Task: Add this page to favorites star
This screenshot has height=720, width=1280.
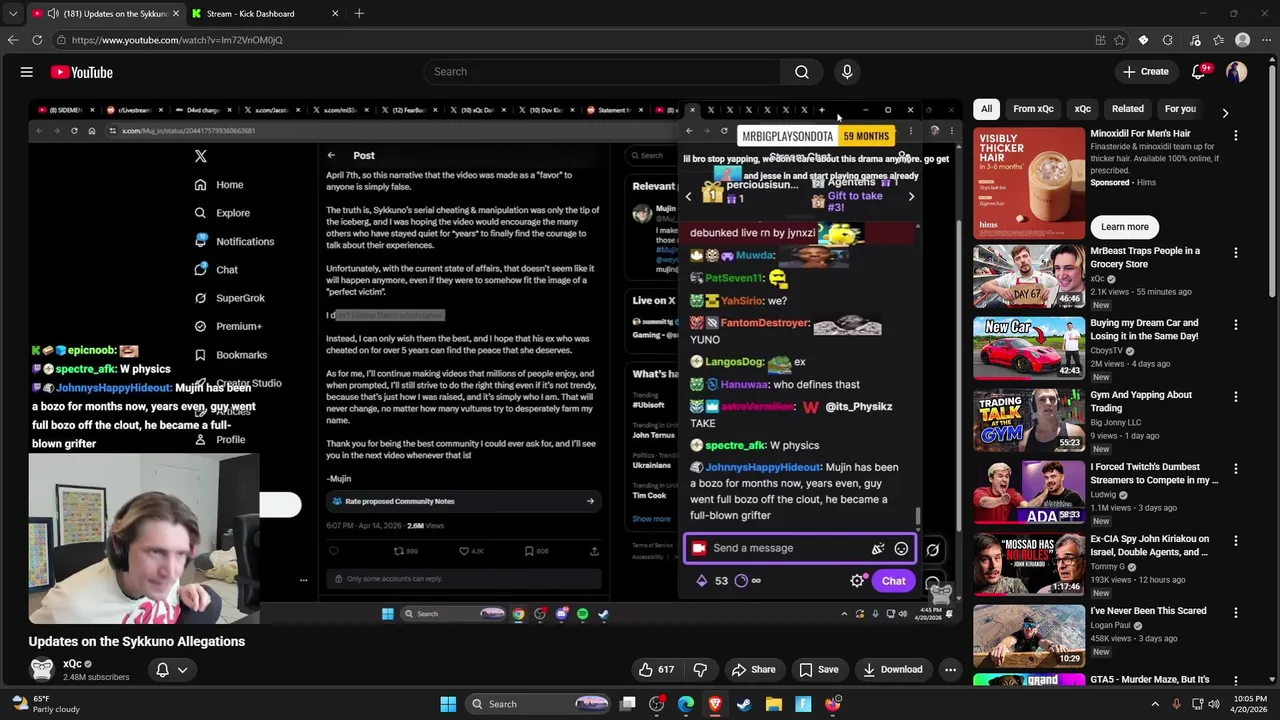Action: coord(1119,40)
